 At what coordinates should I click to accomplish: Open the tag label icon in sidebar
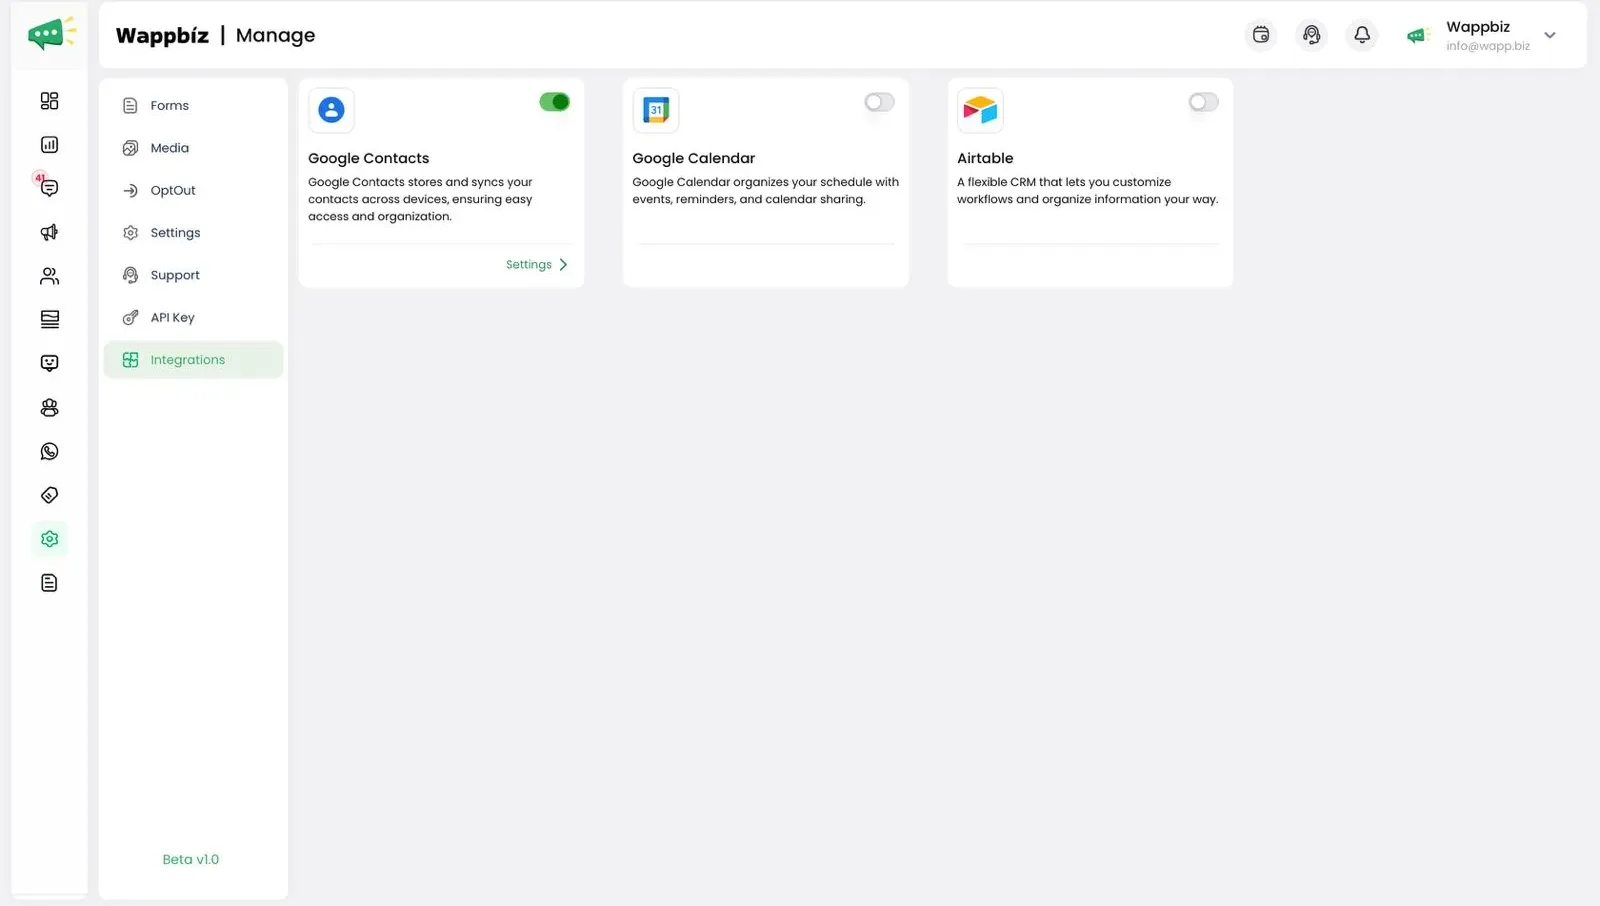click(x=49, y=495)
